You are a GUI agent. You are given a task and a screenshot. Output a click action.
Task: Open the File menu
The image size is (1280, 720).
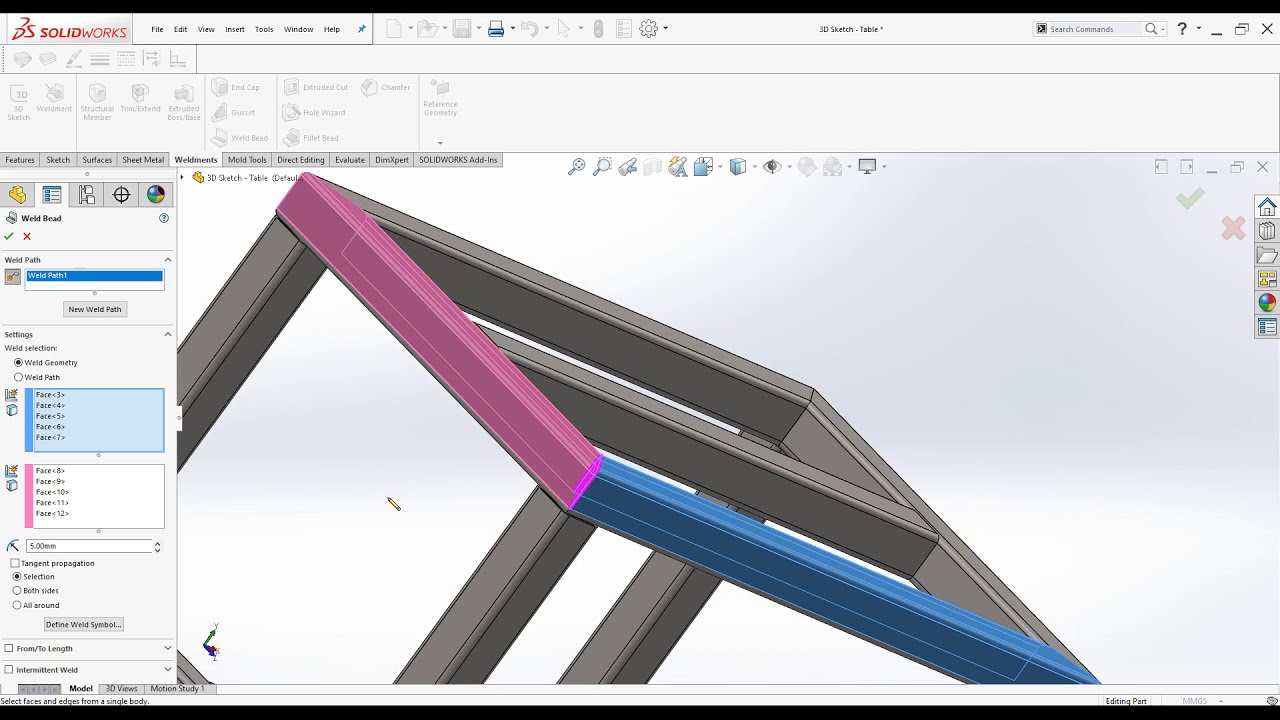pos(157,29)
